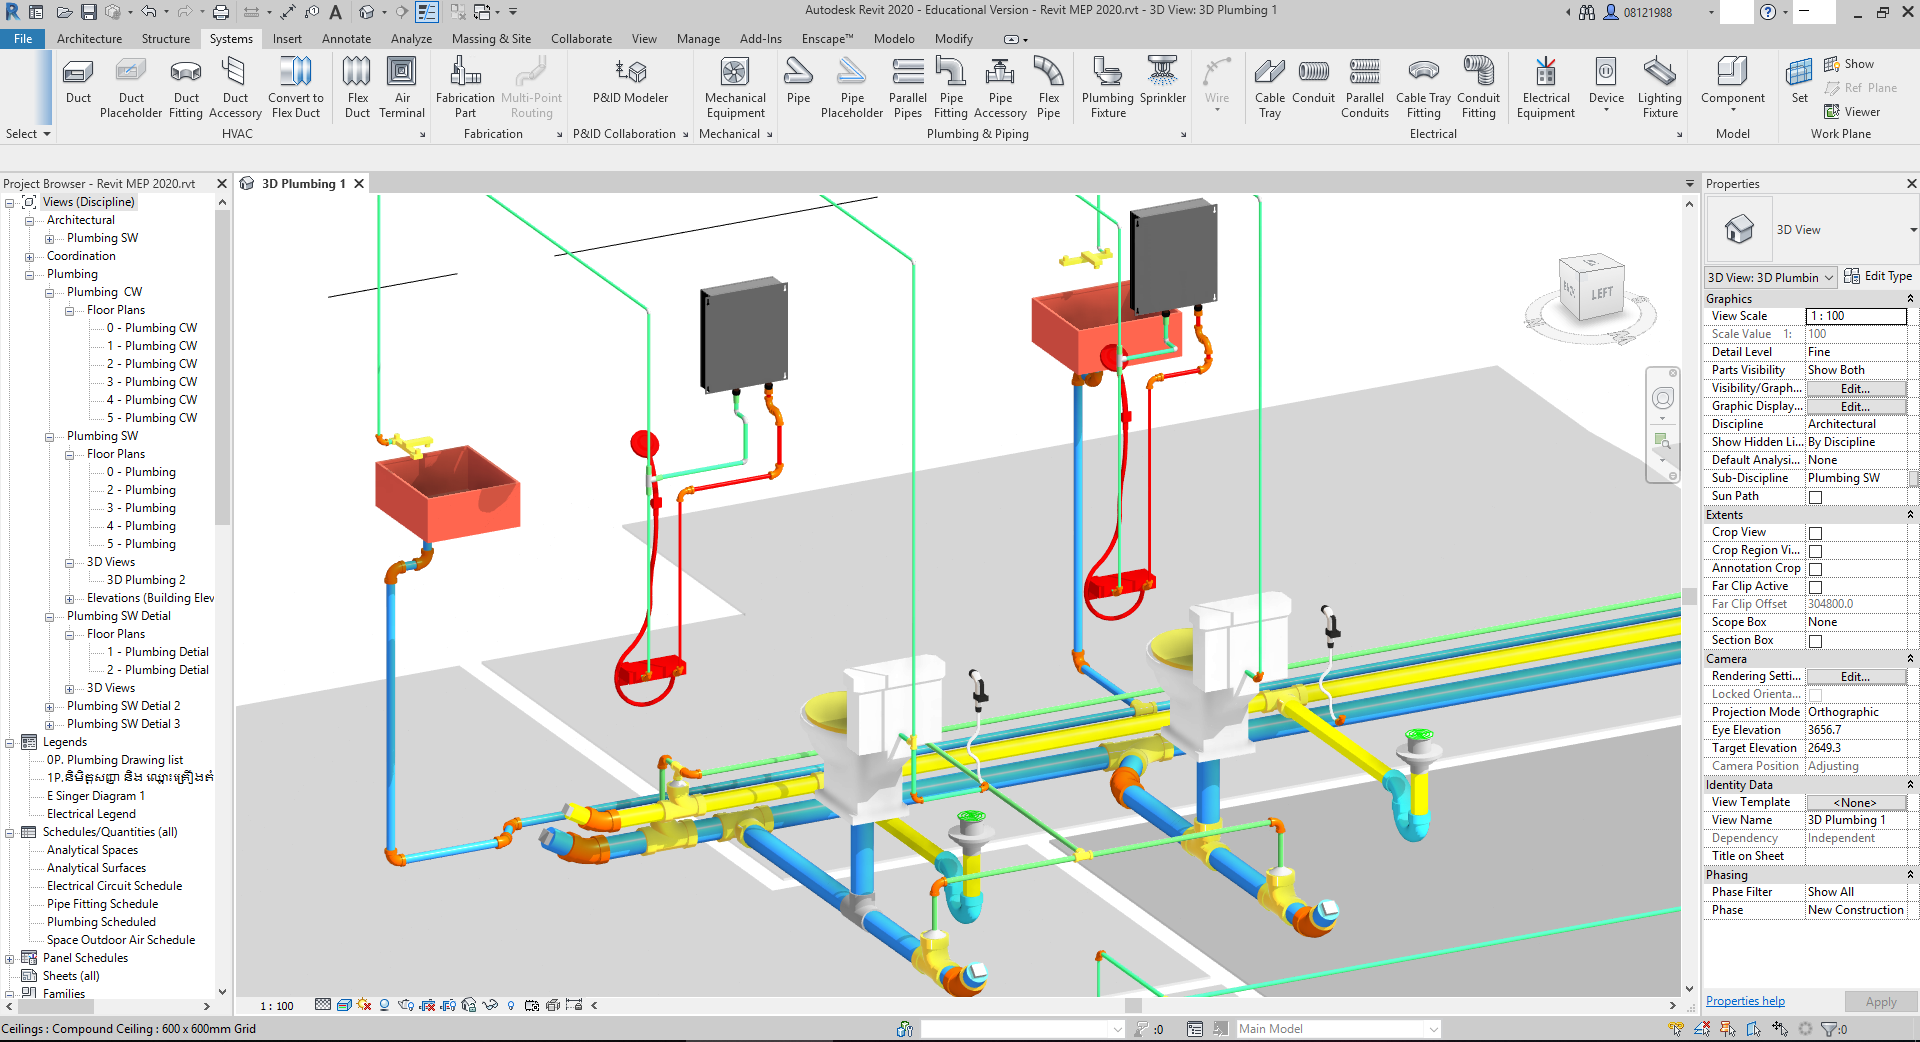Enable the Crop View checkbox

pyautogui.click(x=1815, y=533)
